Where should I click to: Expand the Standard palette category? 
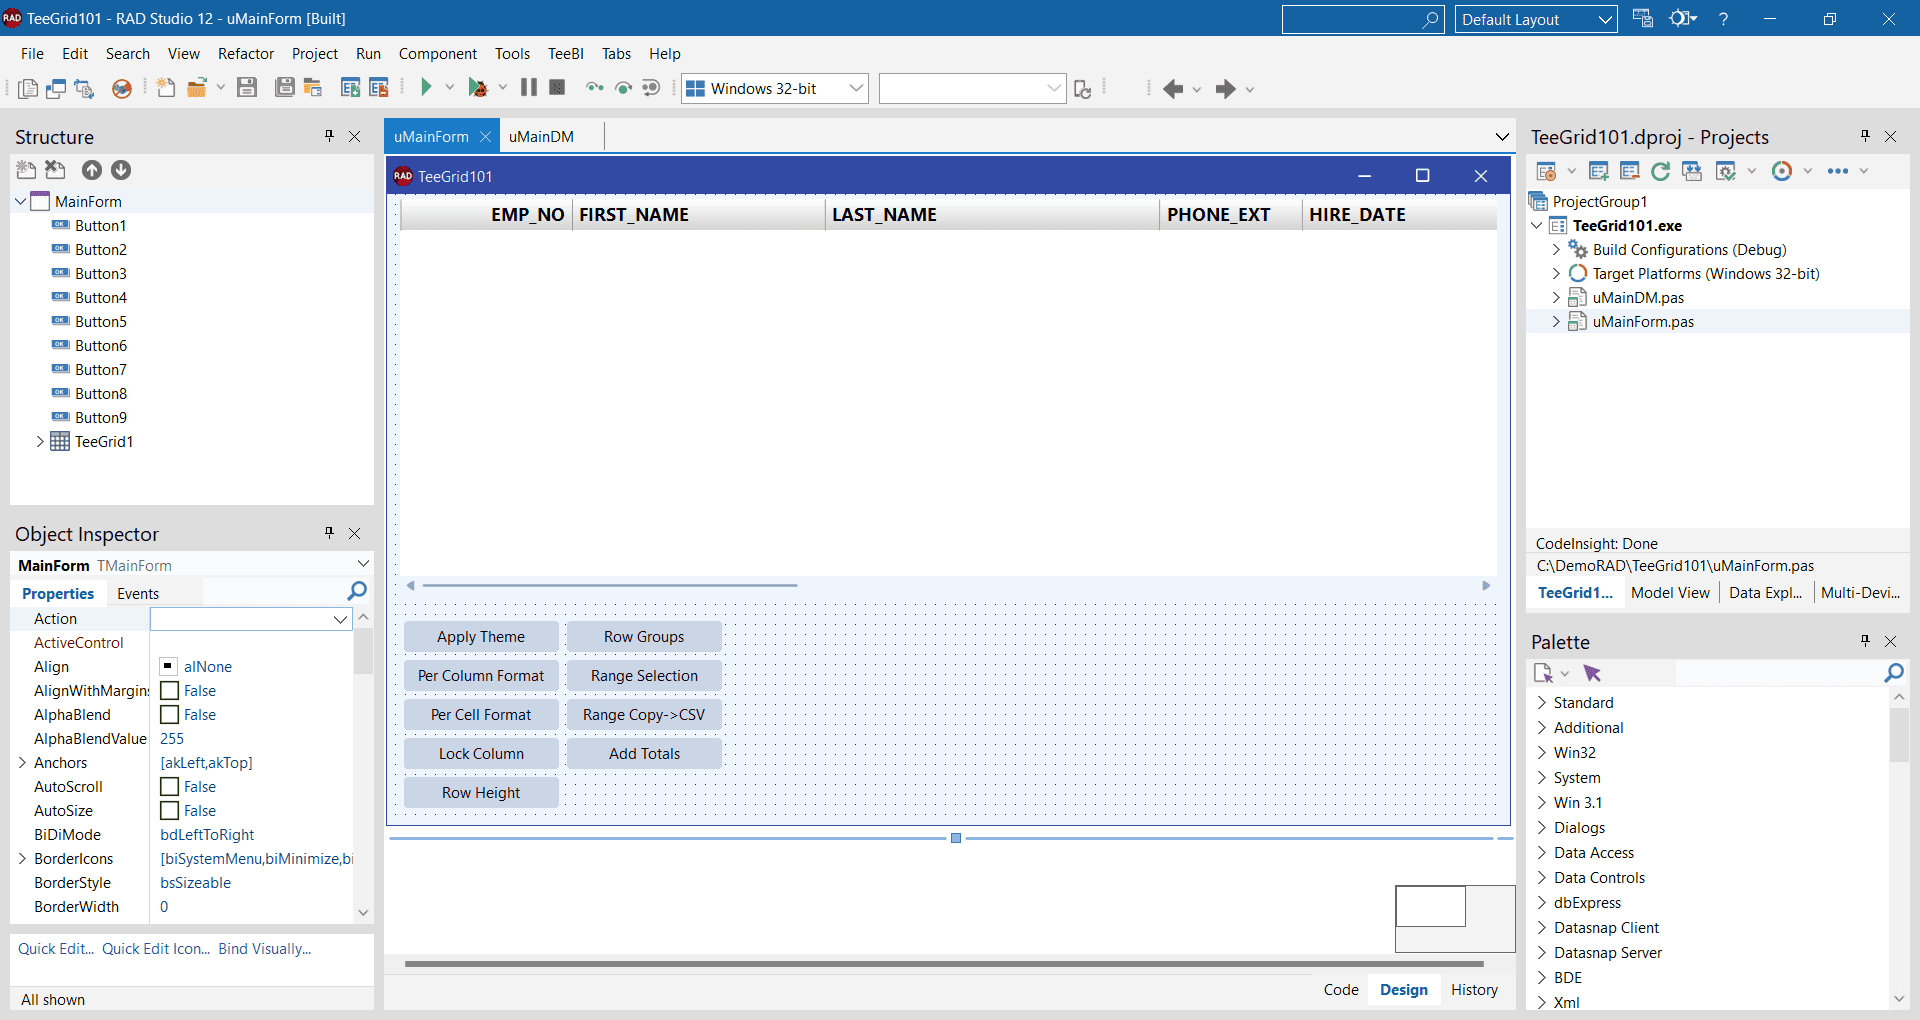1542,703
